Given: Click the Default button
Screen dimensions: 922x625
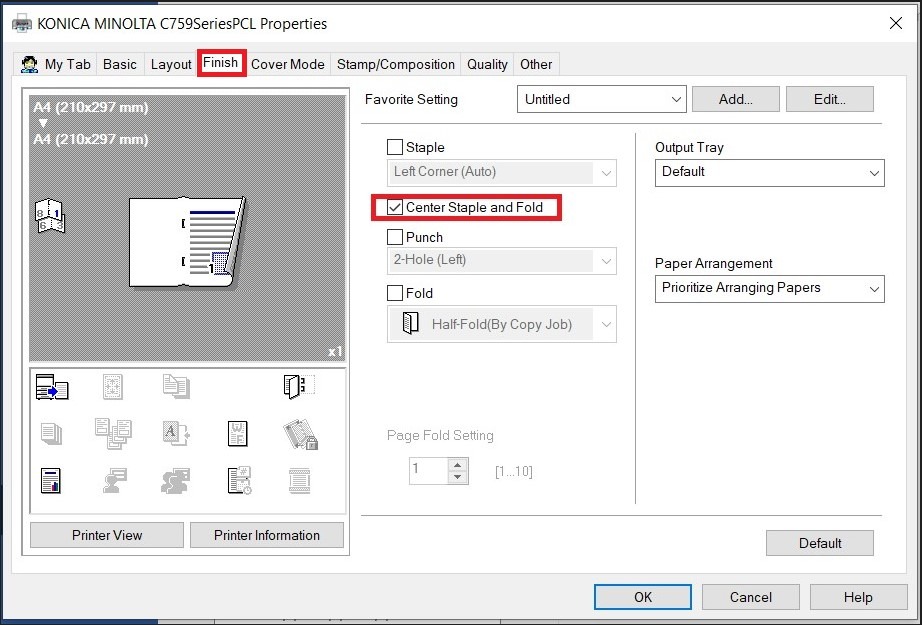Looking at the screenshot, I should point(819,543).
